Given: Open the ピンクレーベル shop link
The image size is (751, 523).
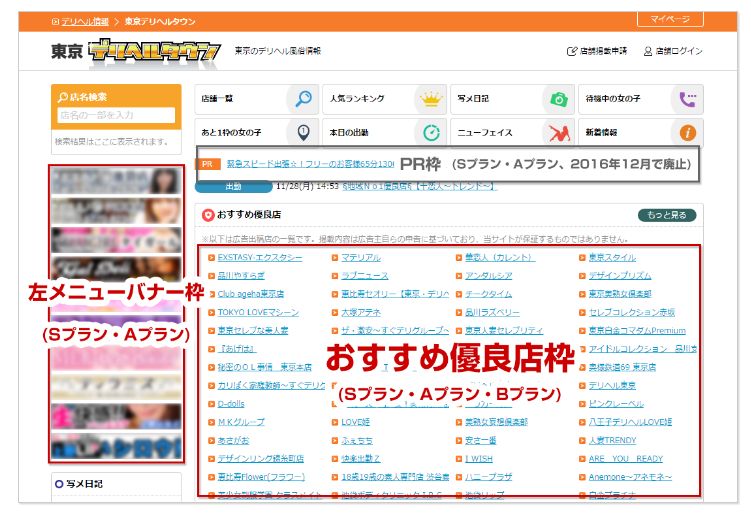Looking at the screenshot, I should pos(616,404).
